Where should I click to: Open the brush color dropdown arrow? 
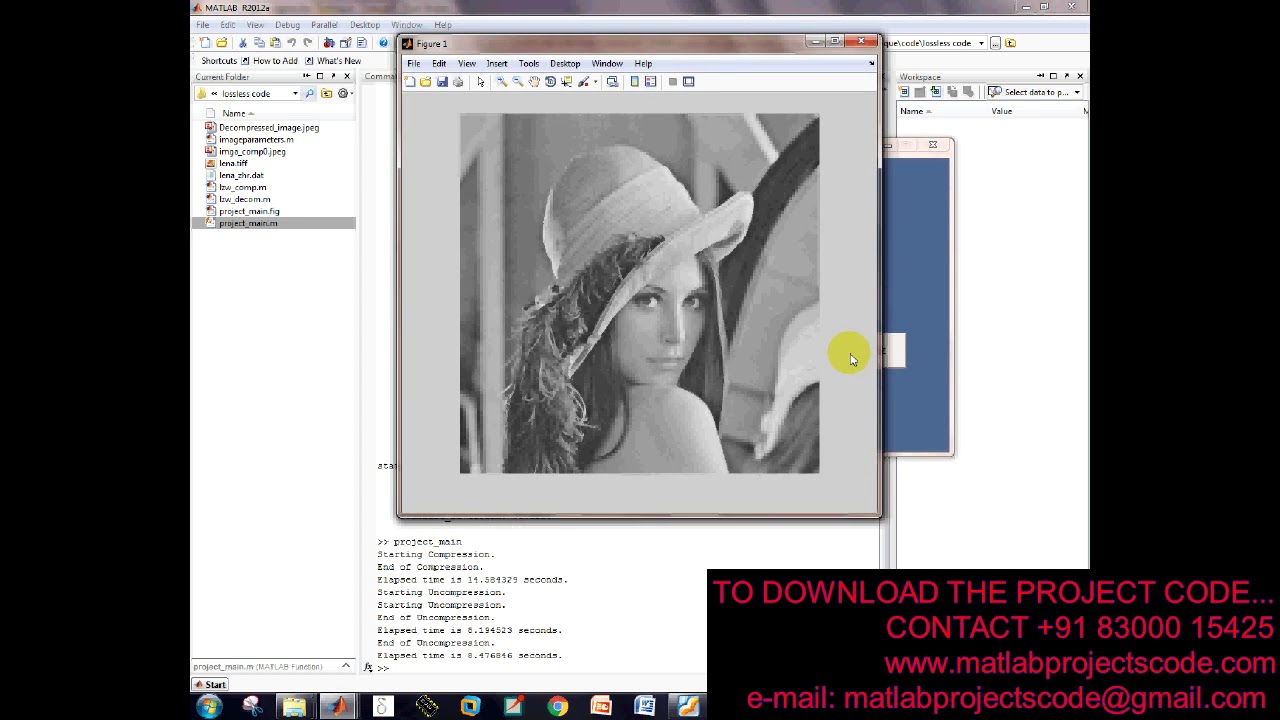pos(596,82)
